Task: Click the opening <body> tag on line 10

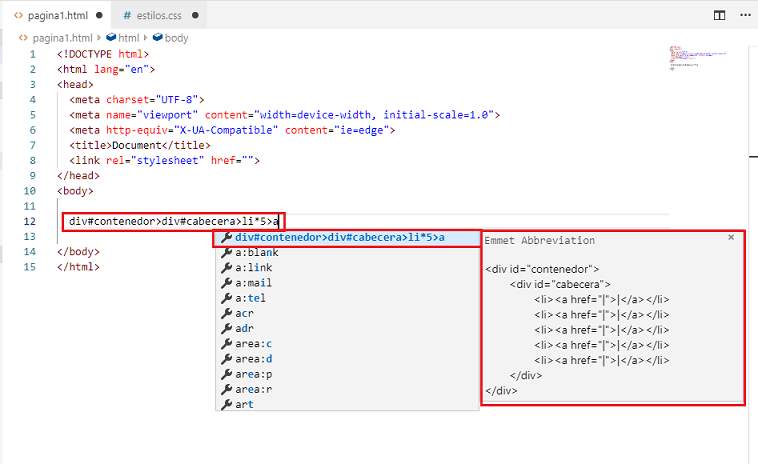Action: point(75,191)
